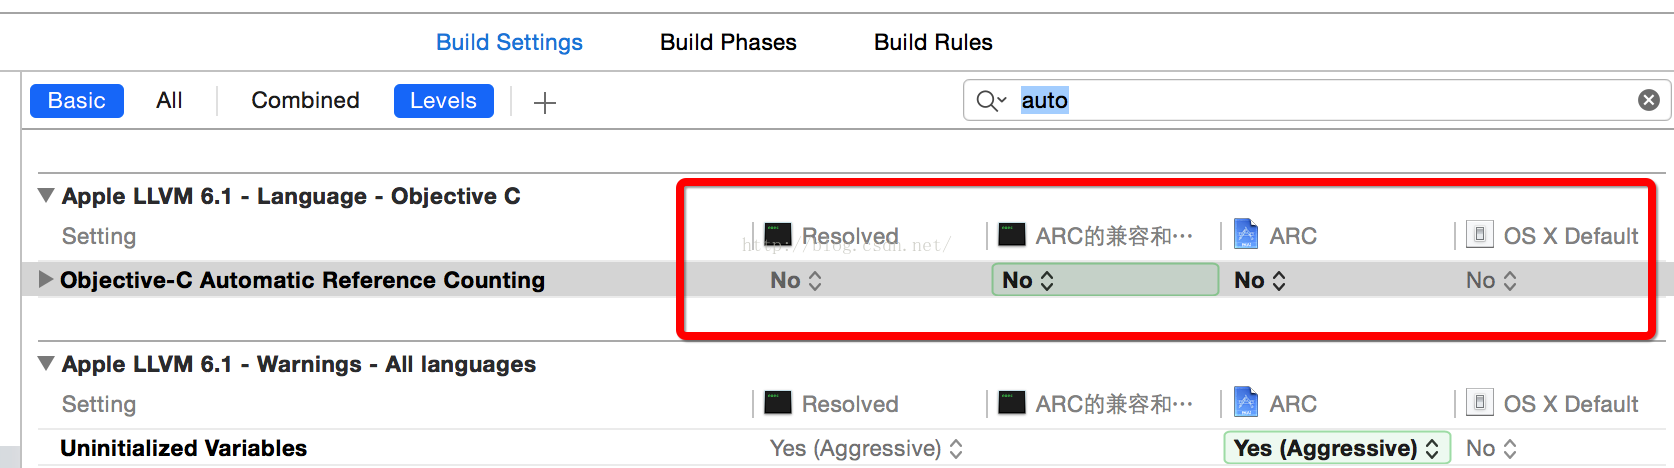This screenshot has width=1674, height=468.
Task: Collapse Apple LLVM 6.1 Warnings section
Action: click(46, 363)
